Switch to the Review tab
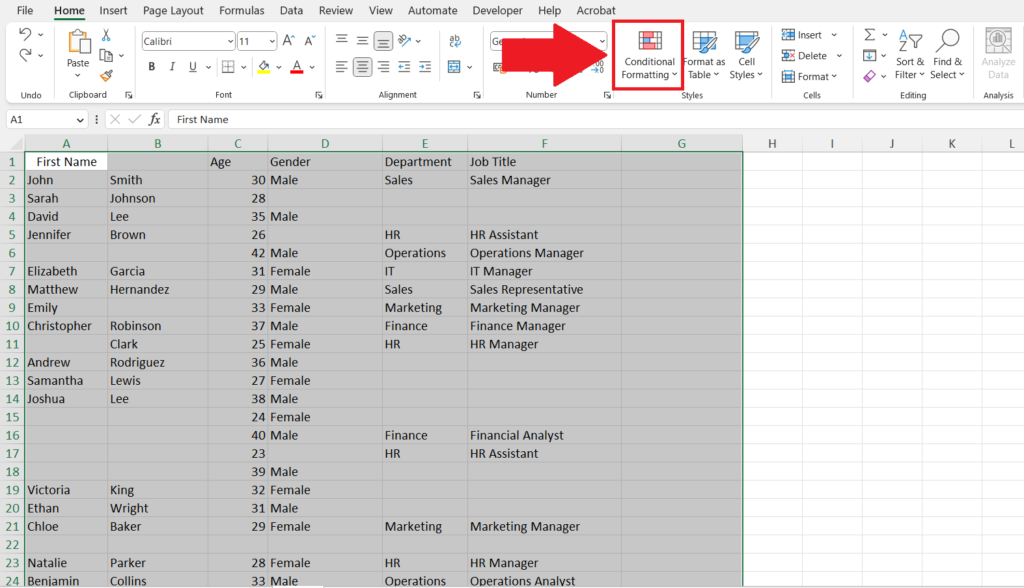 click(x=336, y=10)
